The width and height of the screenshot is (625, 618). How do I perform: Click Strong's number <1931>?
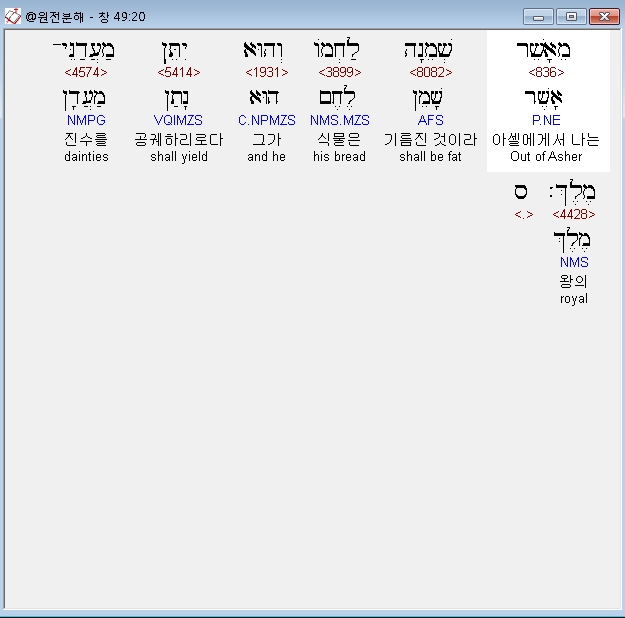point(267,73)
